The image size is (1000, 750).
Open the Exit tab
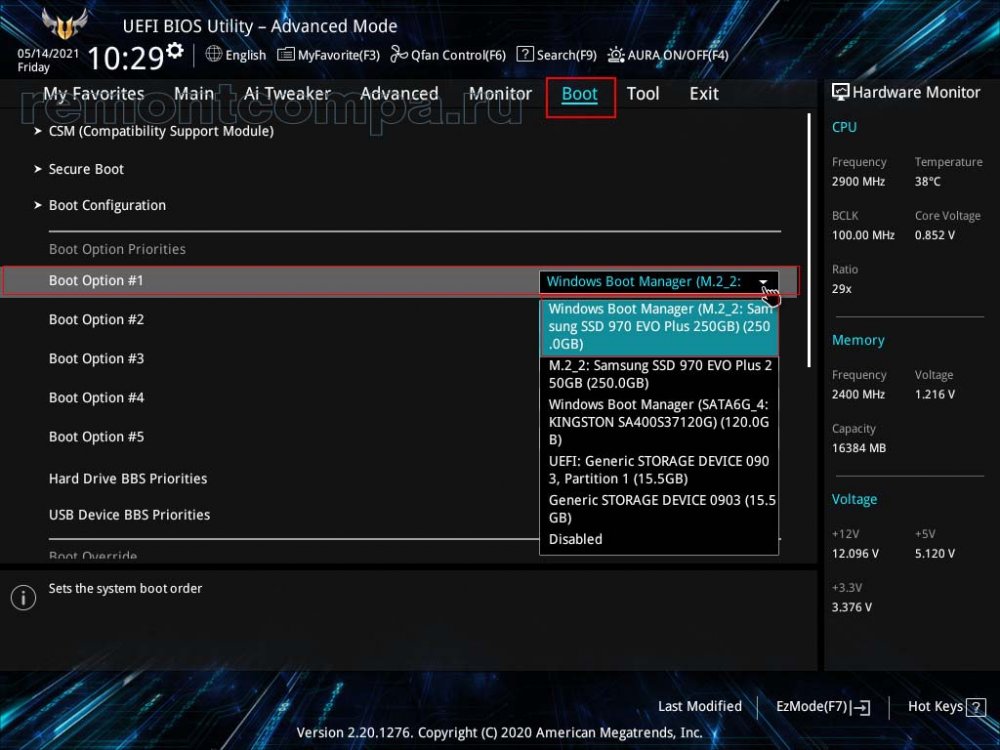(704, 94)
